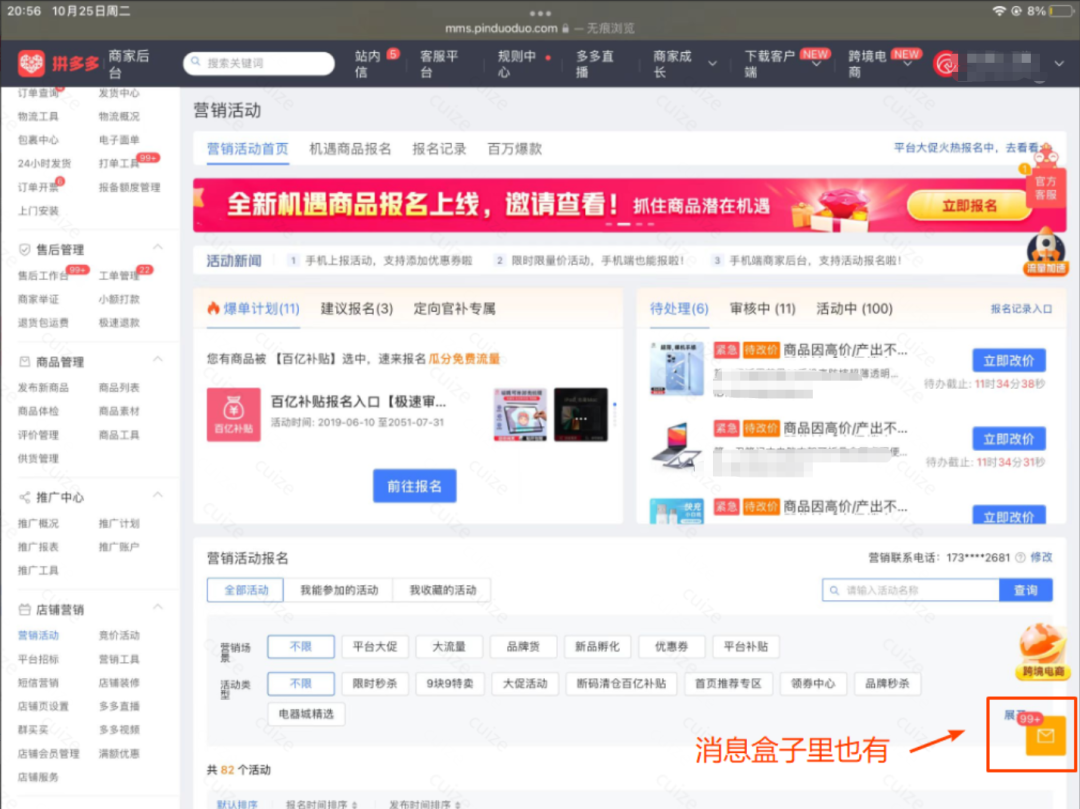
Task: Click the 商品管理 section icon
Action: click(25, 361)
